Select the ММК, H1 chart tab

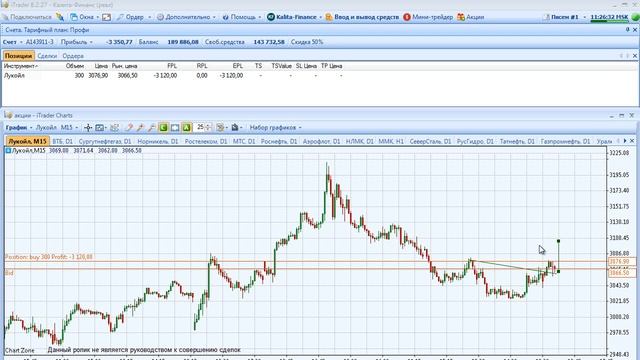pos(391,141)
